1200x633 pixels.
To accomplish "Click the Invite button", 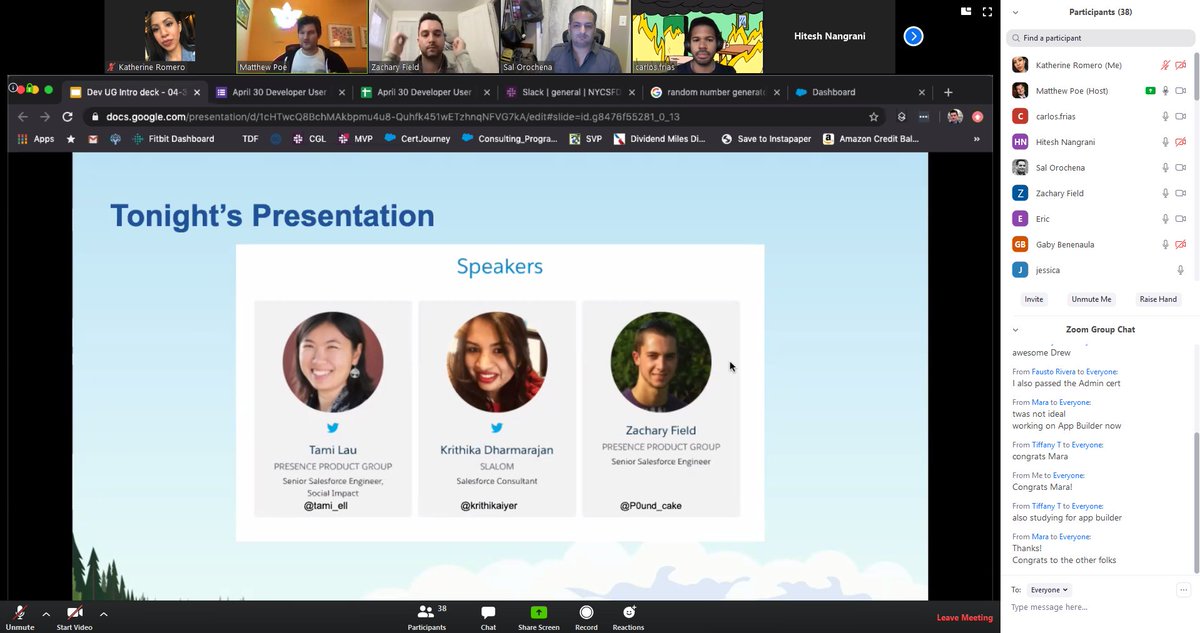I will click(x=1034, y=298).
